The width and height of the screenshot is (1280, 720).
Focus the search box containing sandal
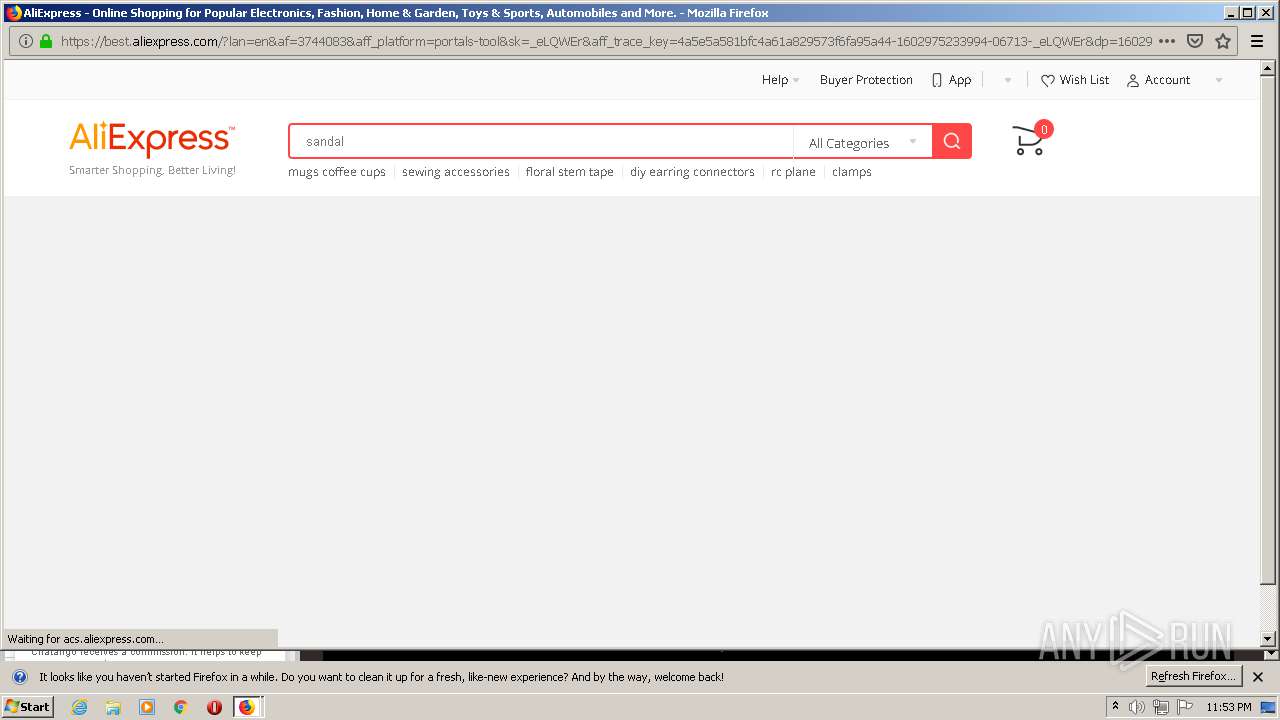pos(541,141)
